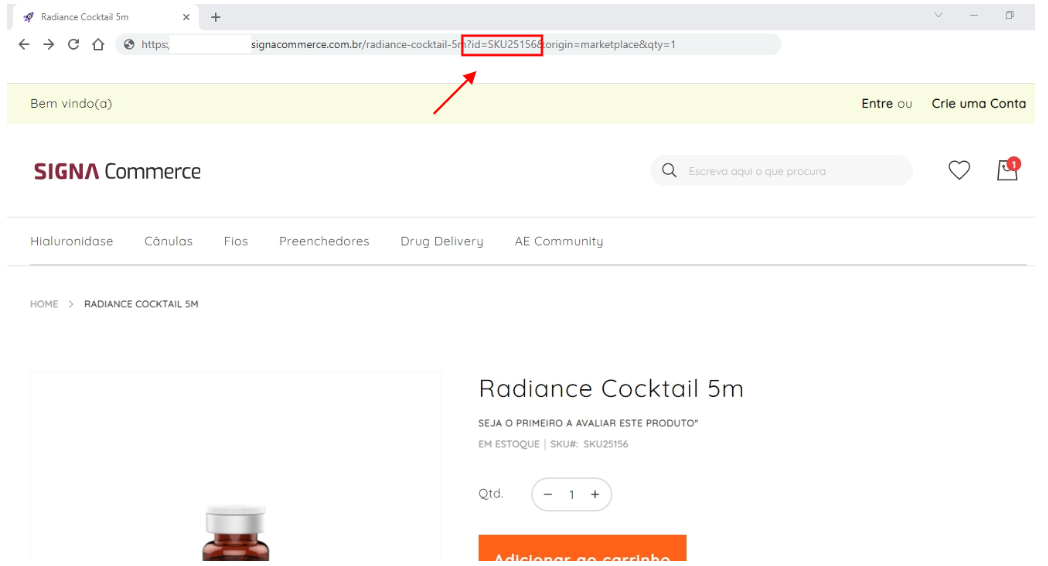Decrease quantity with minus button
1048x566 pixels.
[548, 494]
